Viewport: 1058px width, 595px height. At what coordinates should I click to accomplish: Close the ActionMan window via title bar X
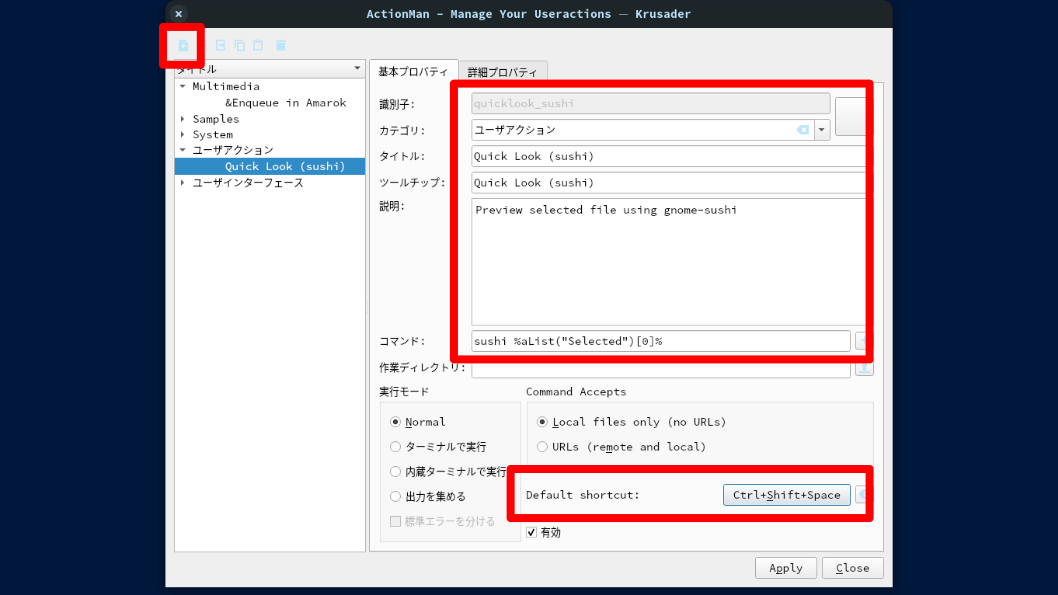click(178, 14)
